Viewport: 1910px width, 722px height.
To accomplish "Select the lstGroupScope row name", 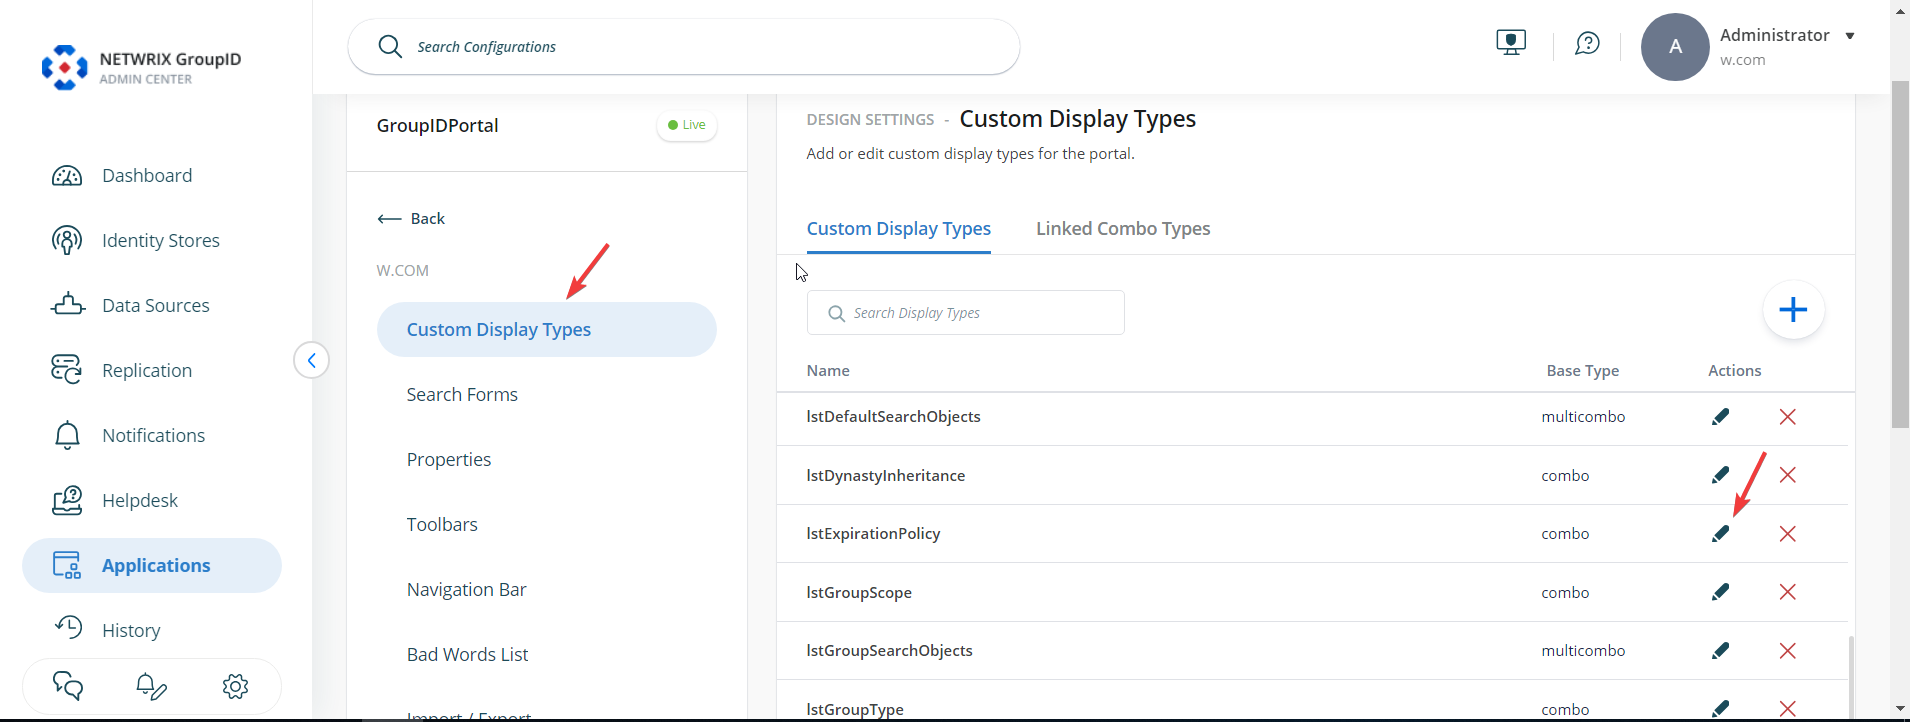I will tap(859, 593).
